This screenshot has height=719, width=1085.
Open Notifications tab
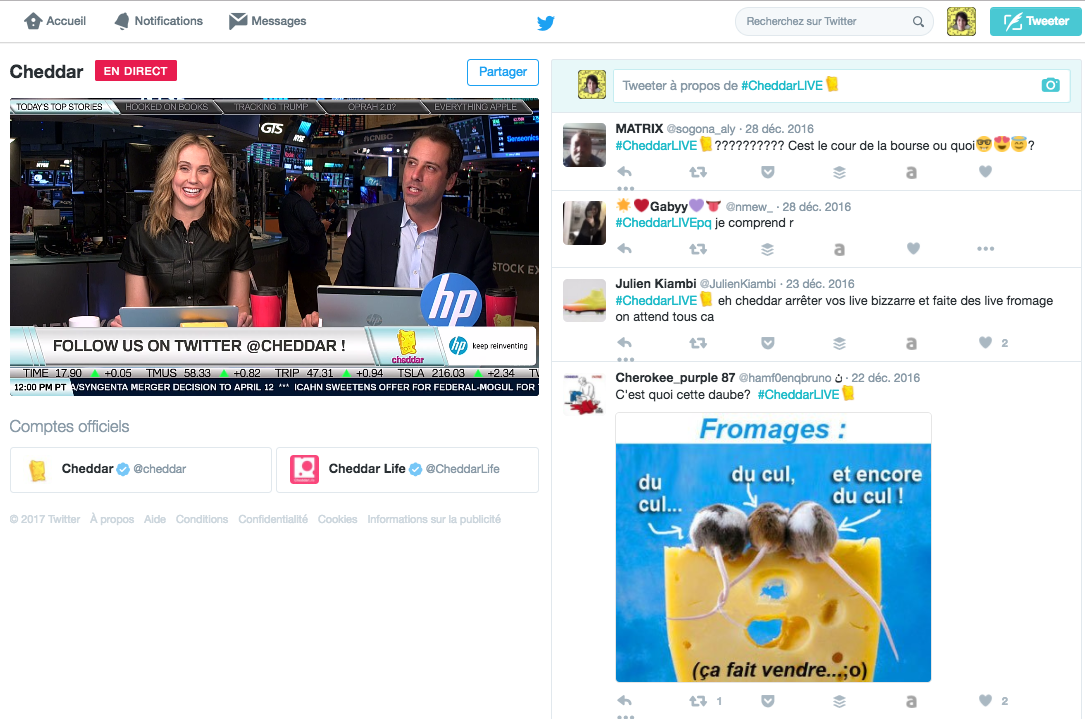(x=158, y=21)
